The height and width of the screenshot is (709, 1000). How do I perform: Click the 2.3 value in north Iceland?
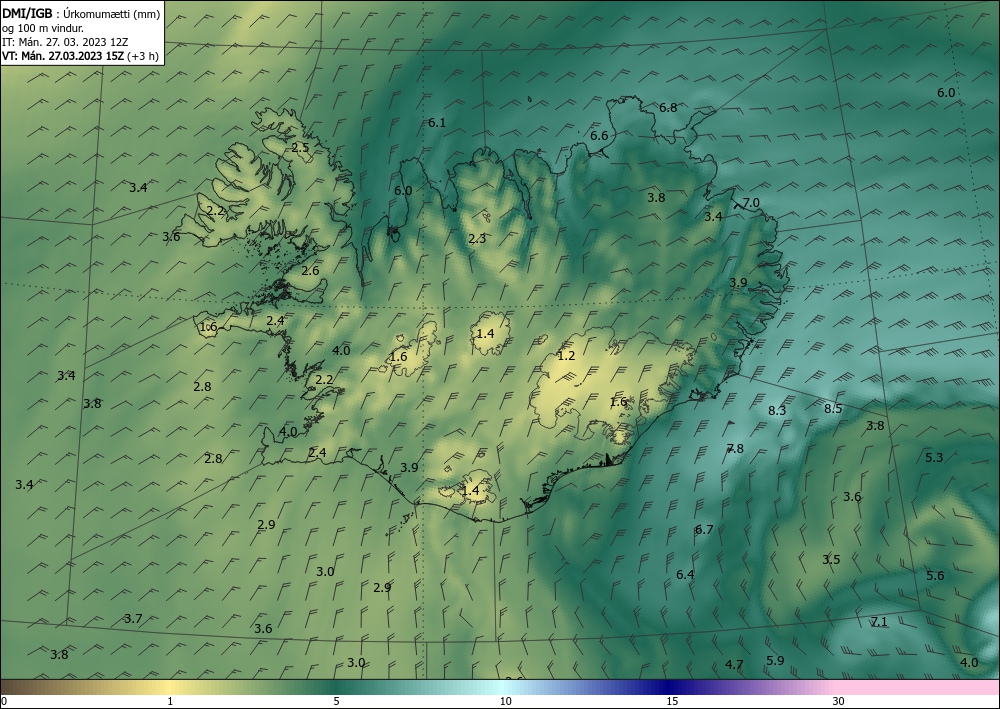point(477,238)
